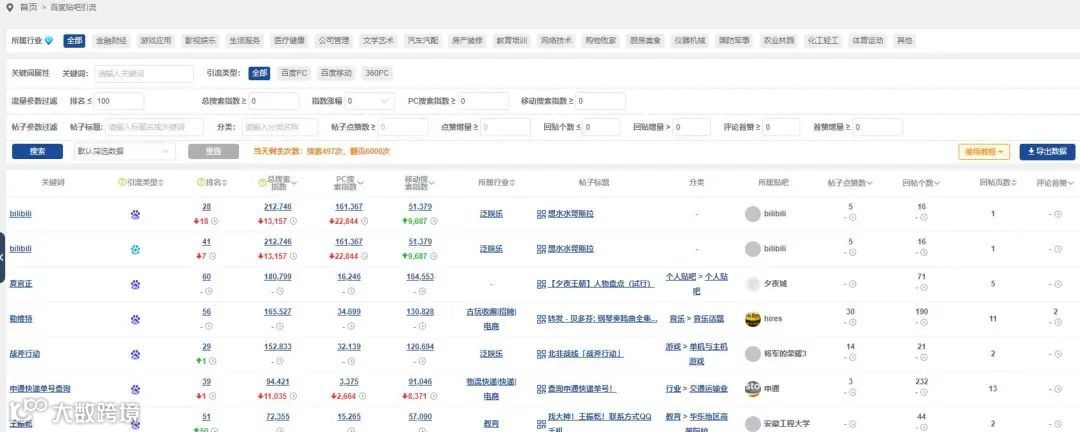This screenshot has width=1080, height=432.
Task: Open the 指数涨幅 dropdown
Action: pos(370,101)
